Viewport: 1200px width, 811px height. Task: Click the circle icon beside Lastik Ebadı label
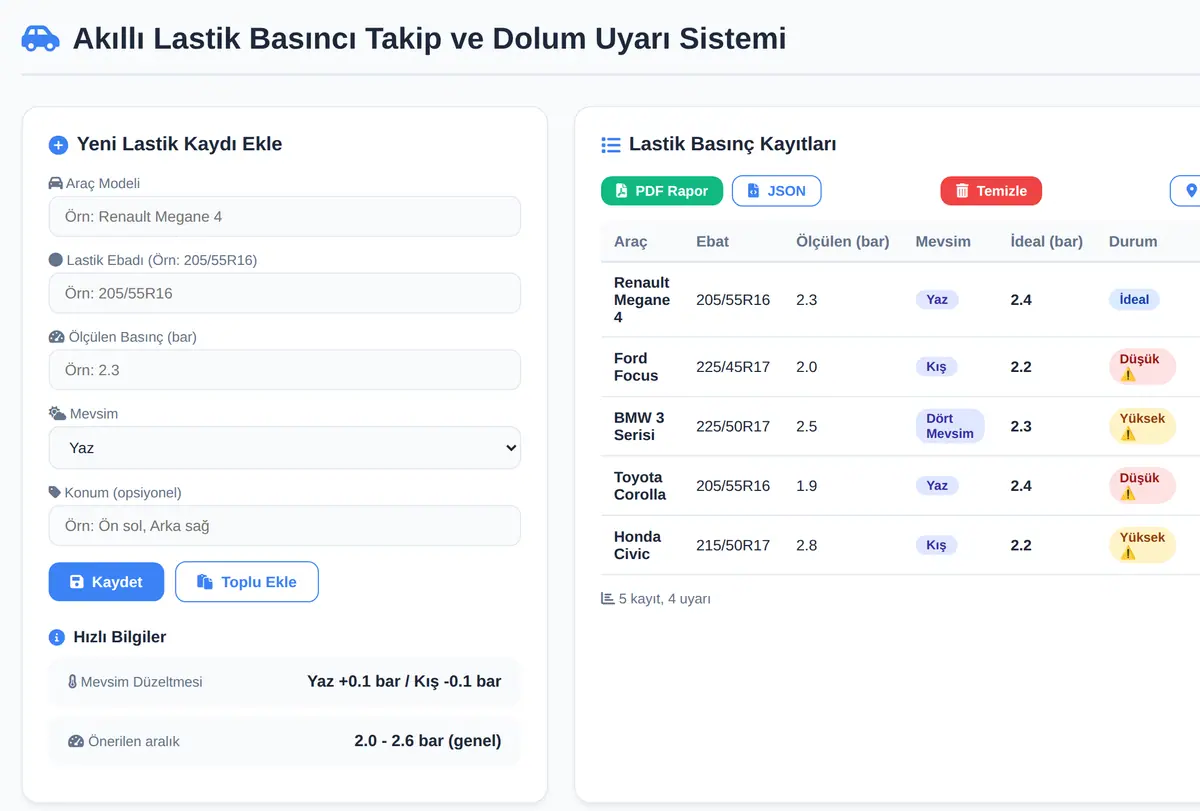coord(55,260)
